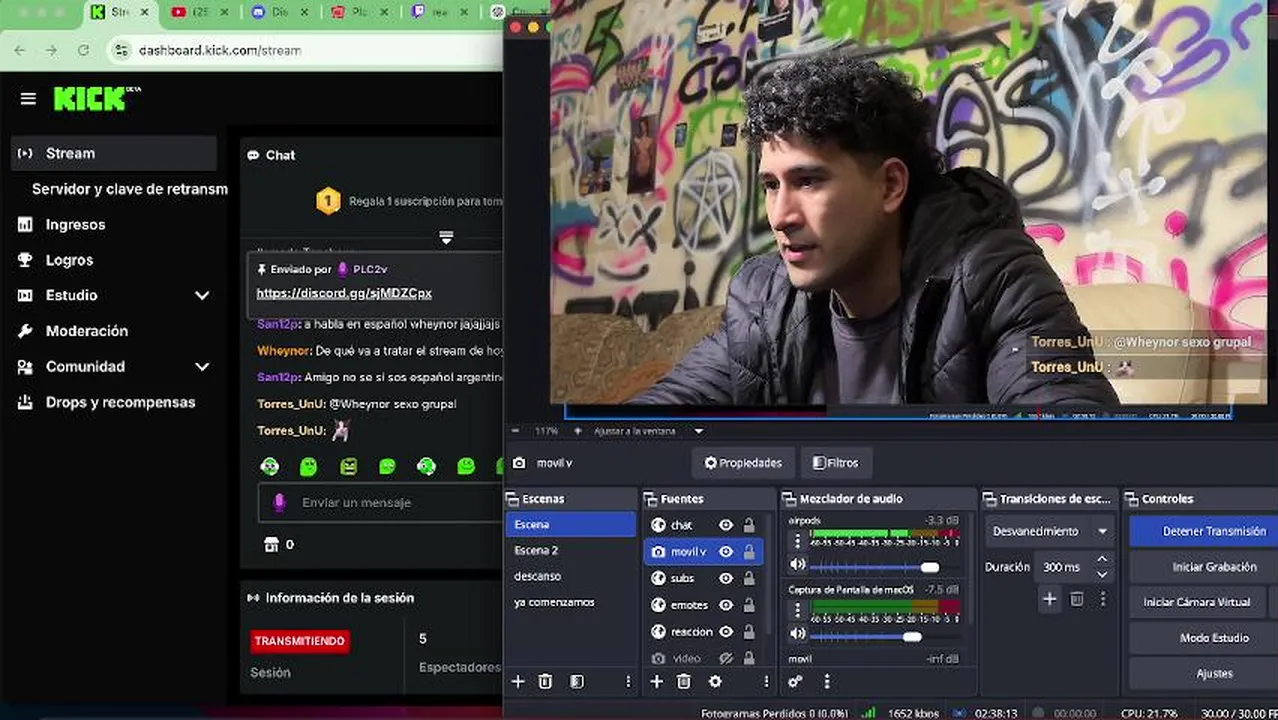Hide the subs source
The image size is (1278, 720).
click(726, 578)
